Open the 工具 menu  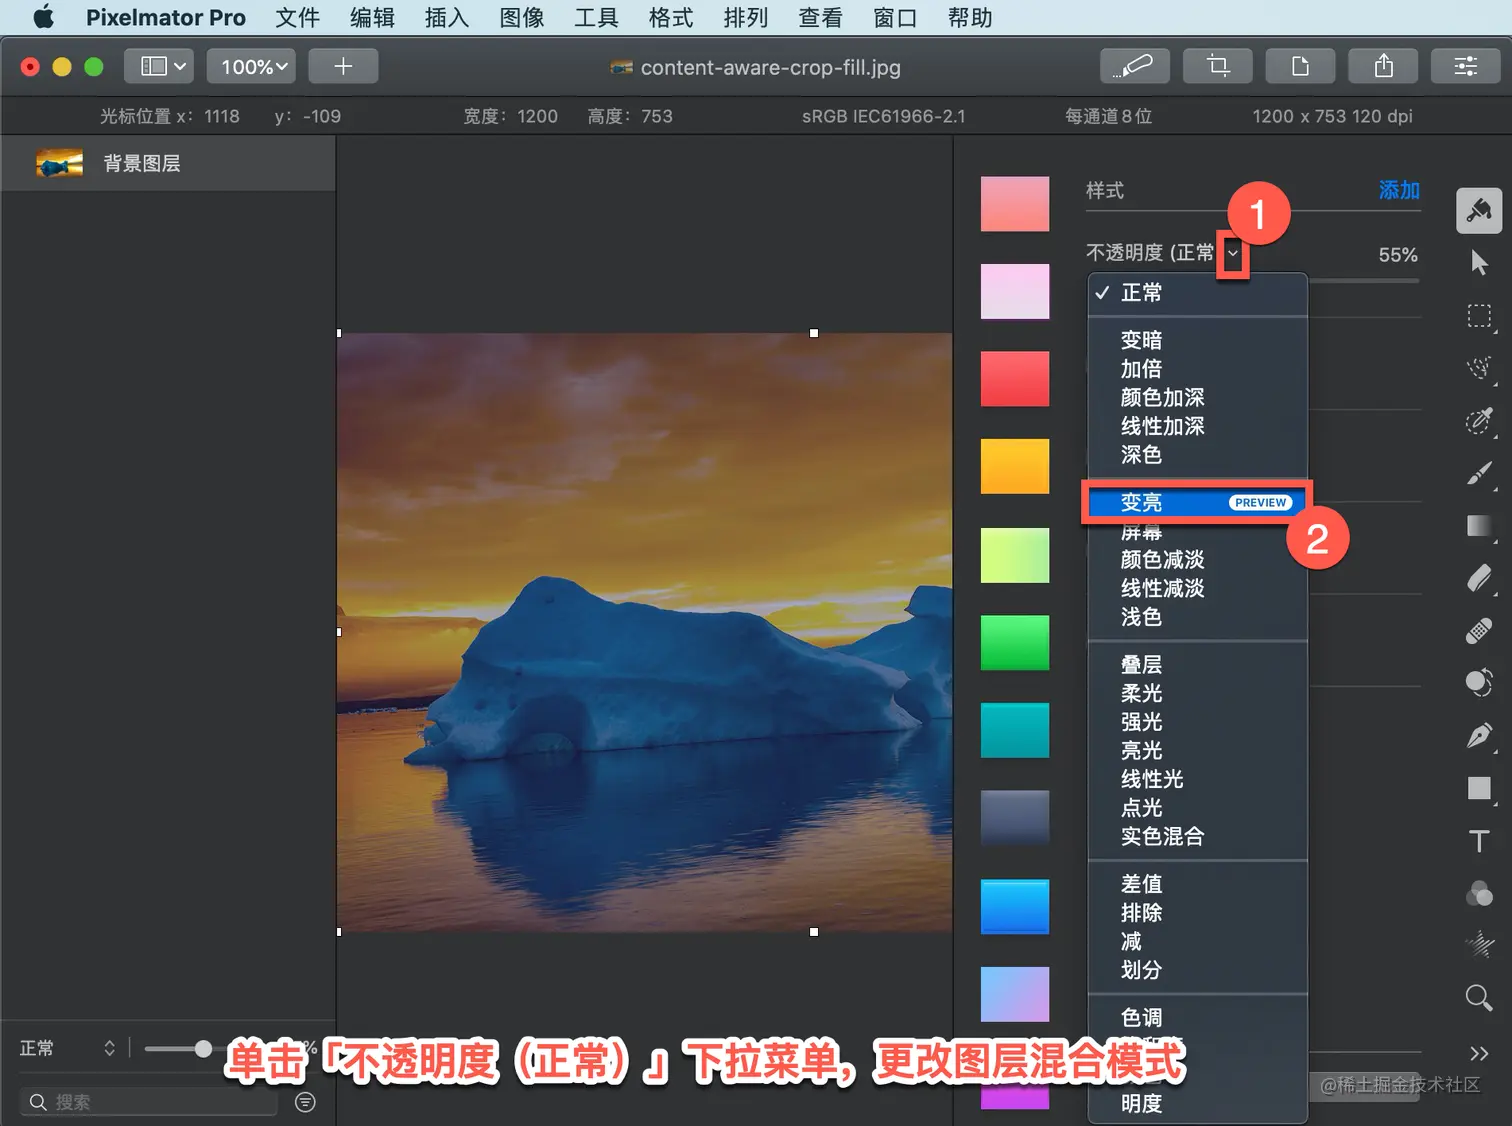(596, 17)
